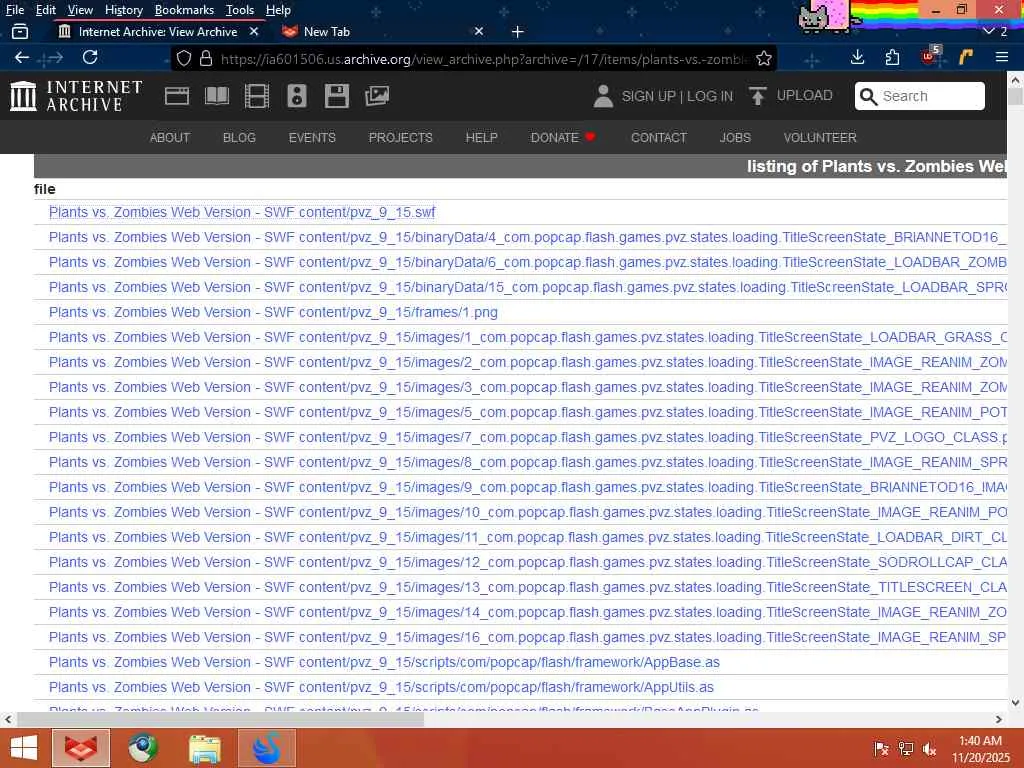Image resolution: width=1024 pixels, height=768 pixels.
Task: Open the scripts AppBase.as file link
Action: click(384, 662)
